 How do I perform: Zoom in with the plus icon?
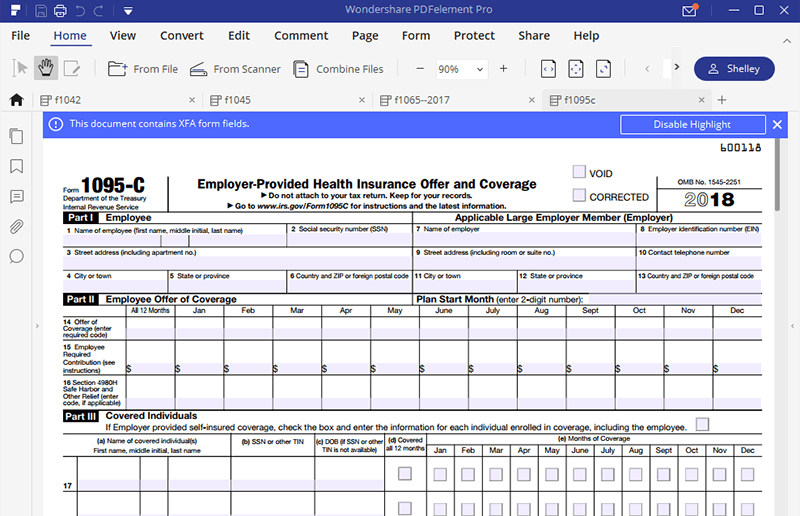coord(503,69)
